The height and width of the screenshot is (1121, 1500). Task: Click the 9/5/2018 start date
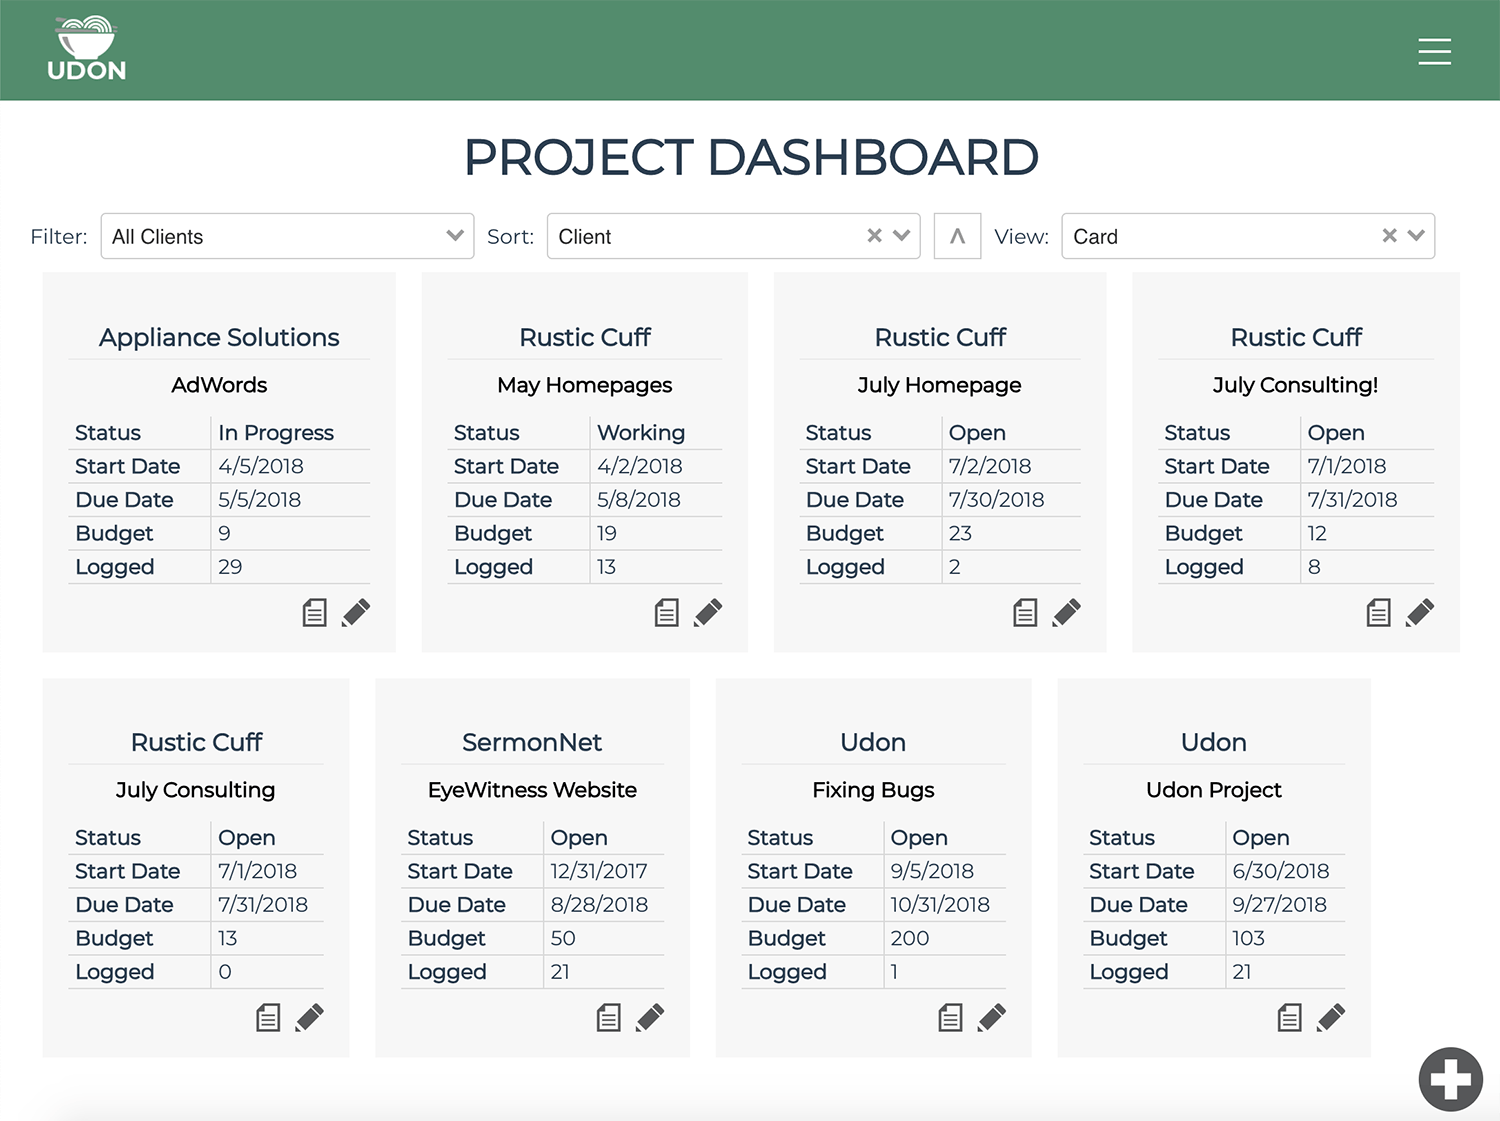[932, 871]
